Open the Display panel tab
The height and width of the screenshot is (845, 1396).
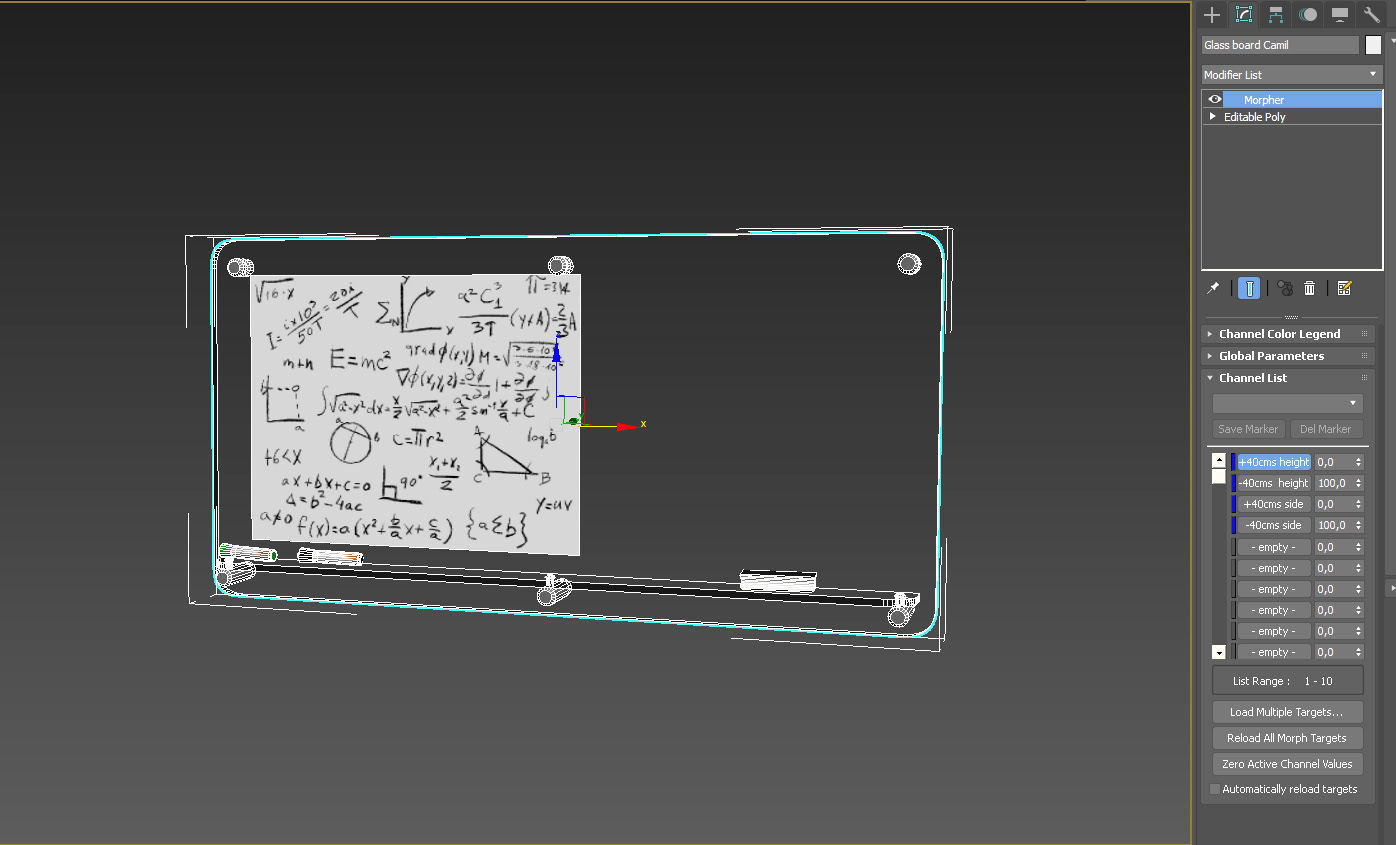tap(1340, 14)
